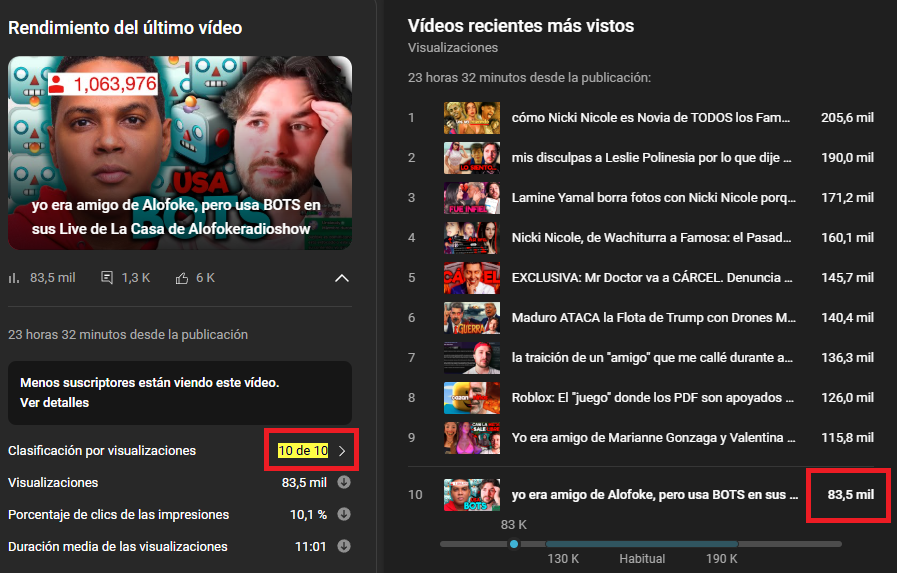897x573 pixels.
Task: Click the 190 K label under the range bar
Action: click(721, 559)
